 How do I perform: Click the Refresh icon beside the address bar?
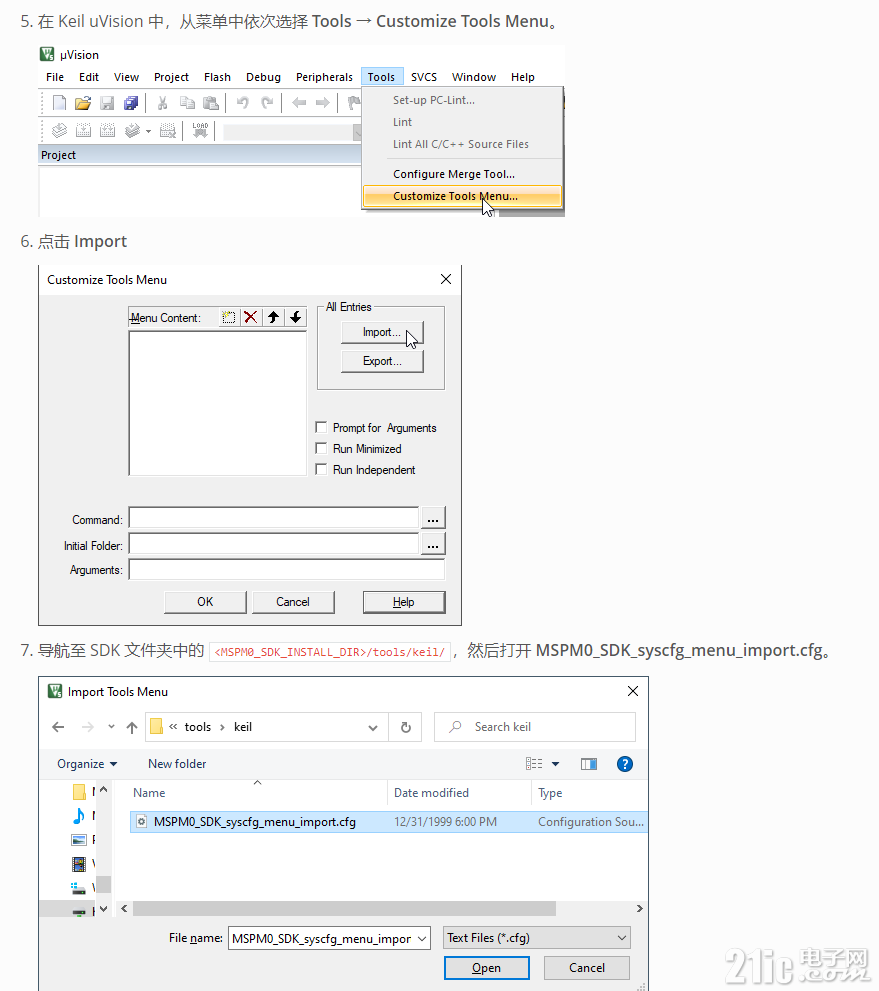click(x=406, y=727)
